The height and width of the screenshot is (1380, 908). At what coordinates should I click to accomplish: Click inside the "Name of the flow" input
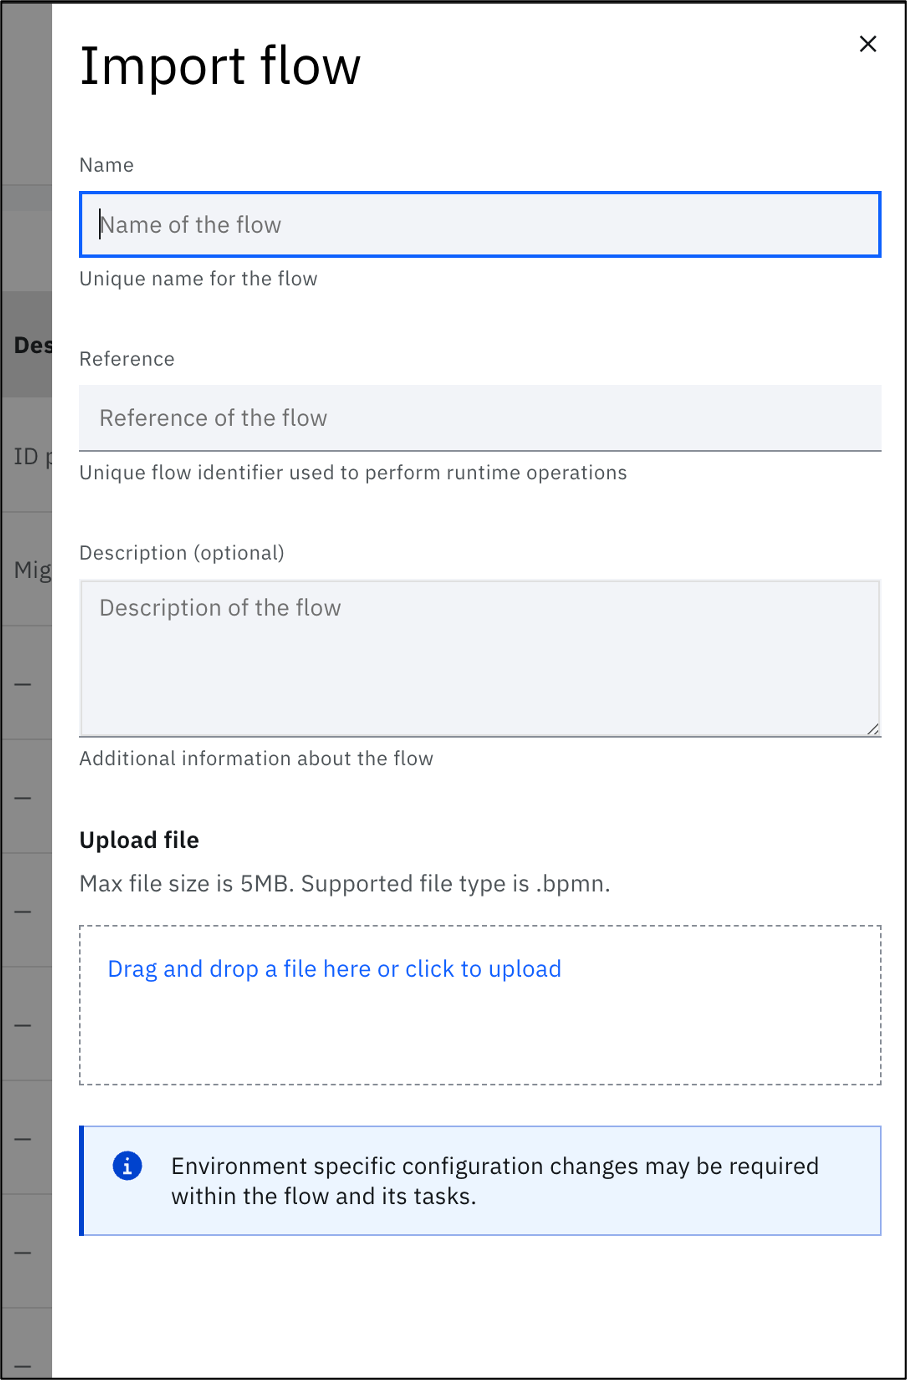(400, 224)
